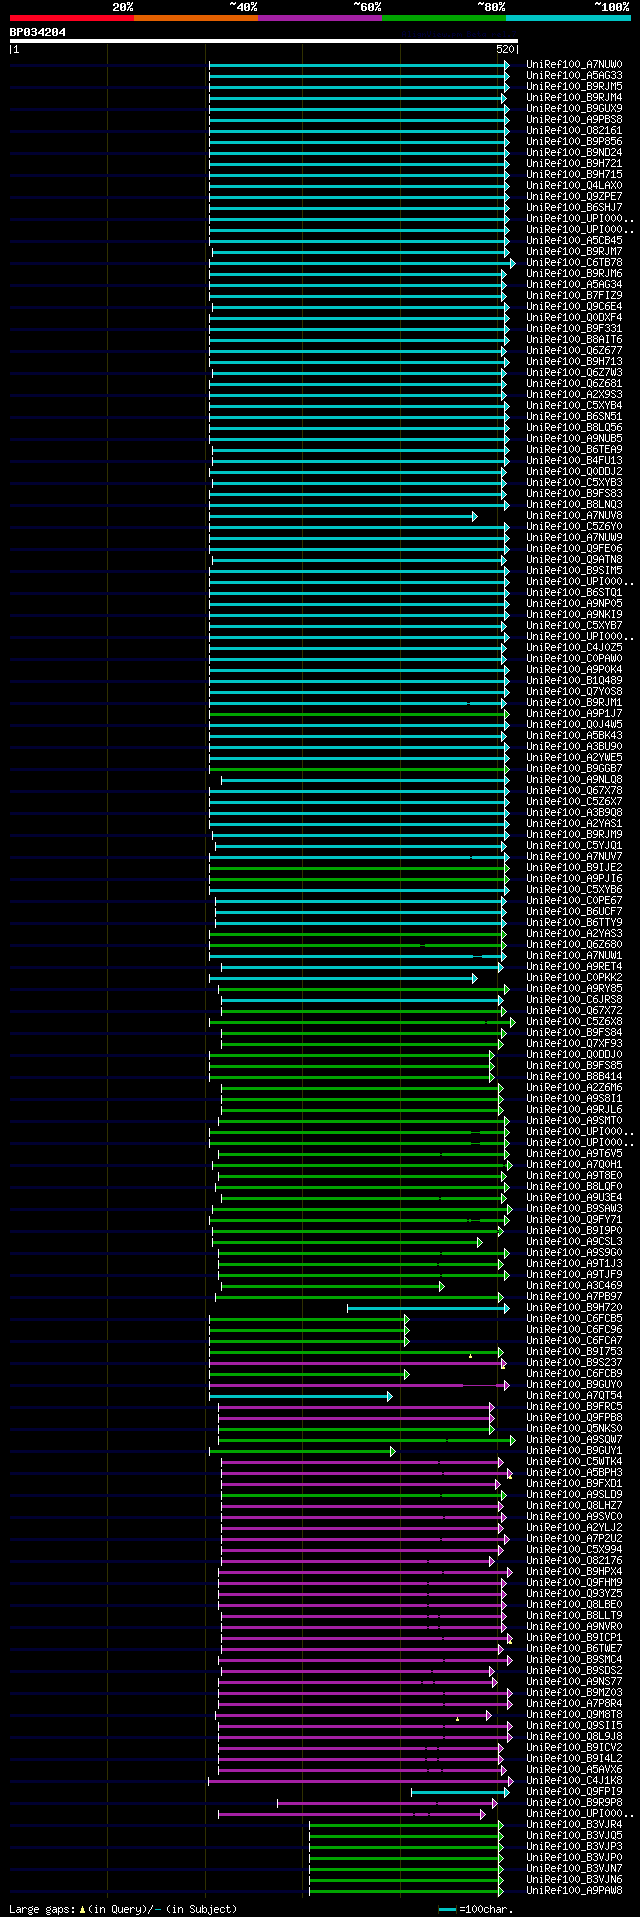The height and width of the screenshot is (1917, 640).
Task: Select label UniRef100_A3BU90
Action: pos(574,747)
